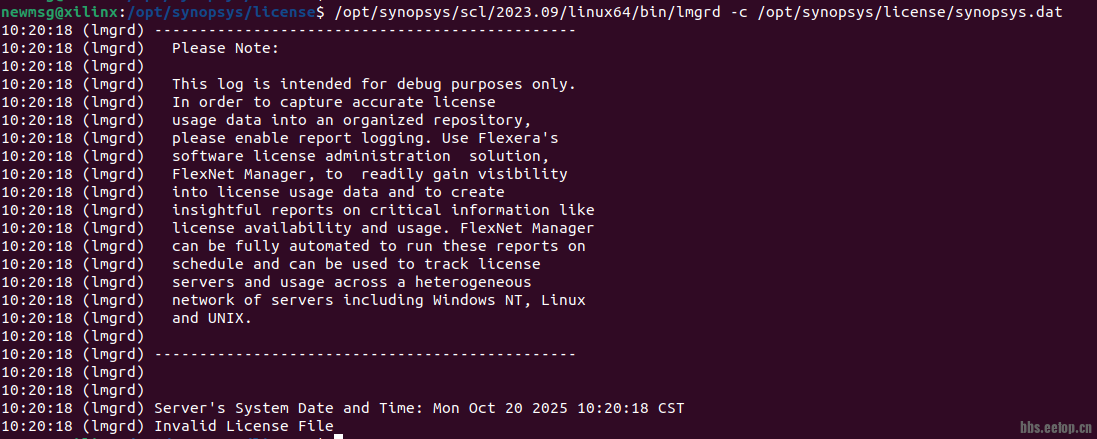Click "software license administration solution" line
This screenshot has height=439, width=1097.
click(360, 156)
